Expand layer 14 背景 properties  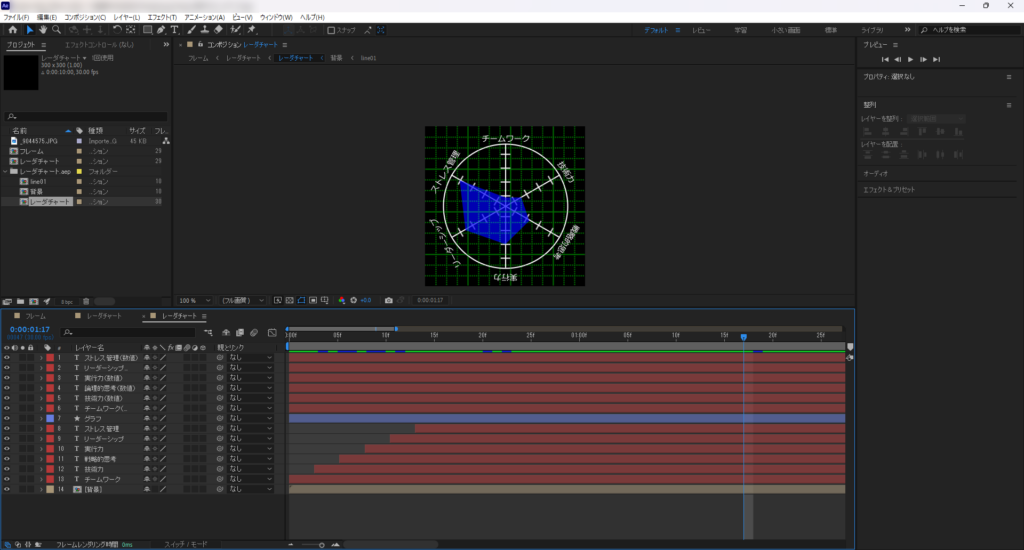point(41,489)
